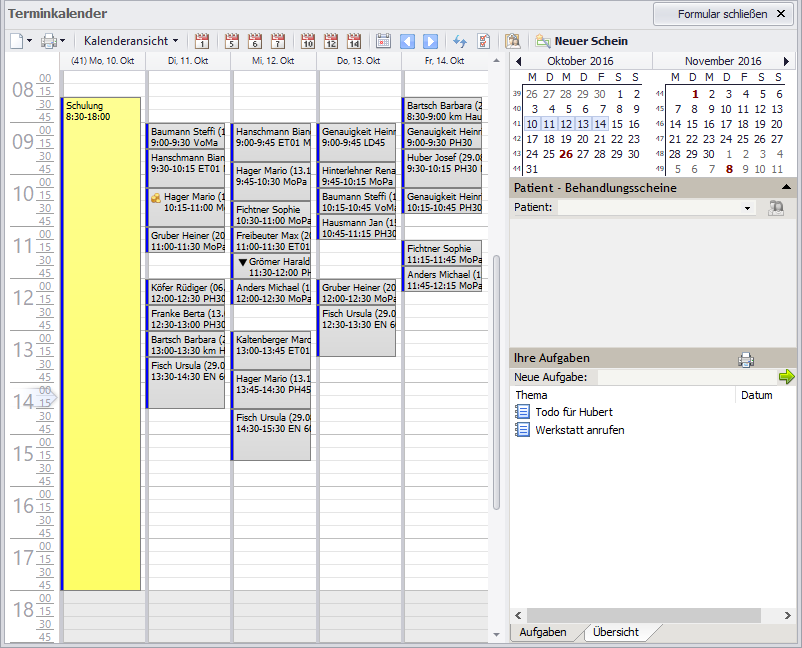Switch to the 14-day calendar view
This screenshot has height=648, width=802.
click(354, 41)
